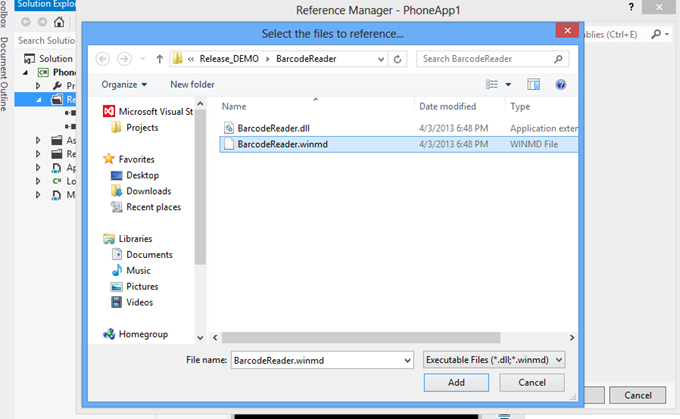Select Libraries in the navigation pane
Image resolution: width=680 pixels, height=419 pixels.
click(128, 239)
